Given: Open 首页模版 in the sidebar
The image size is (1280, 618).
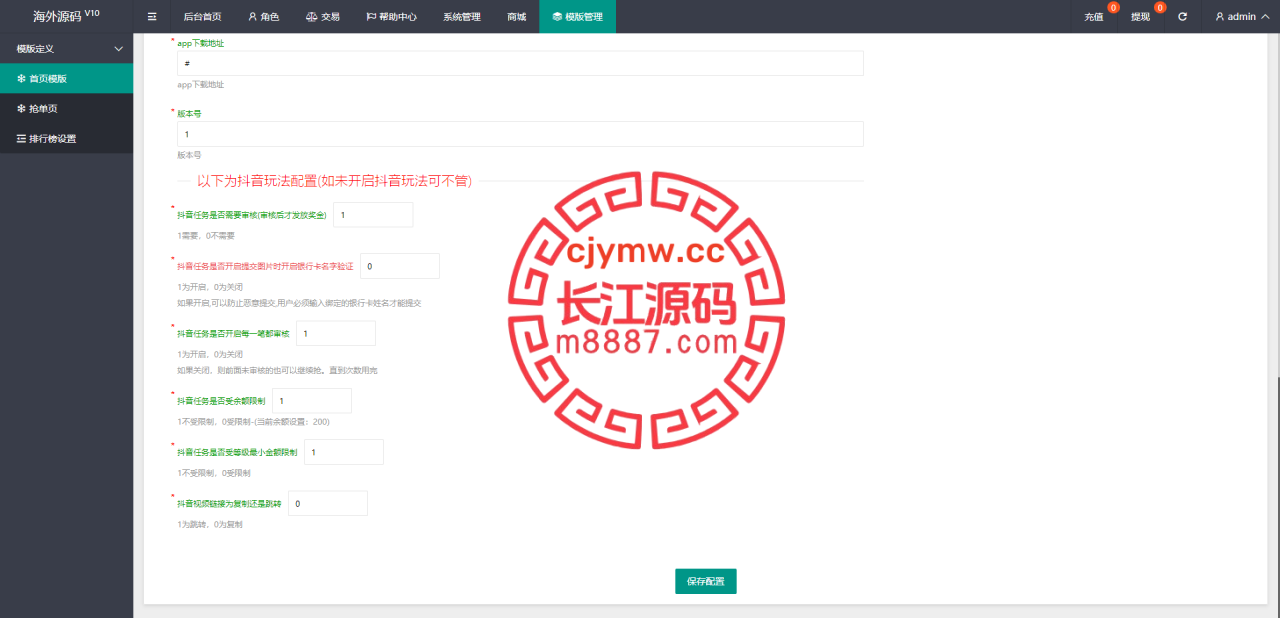Looking at the screenshot, I should point(66,78).
